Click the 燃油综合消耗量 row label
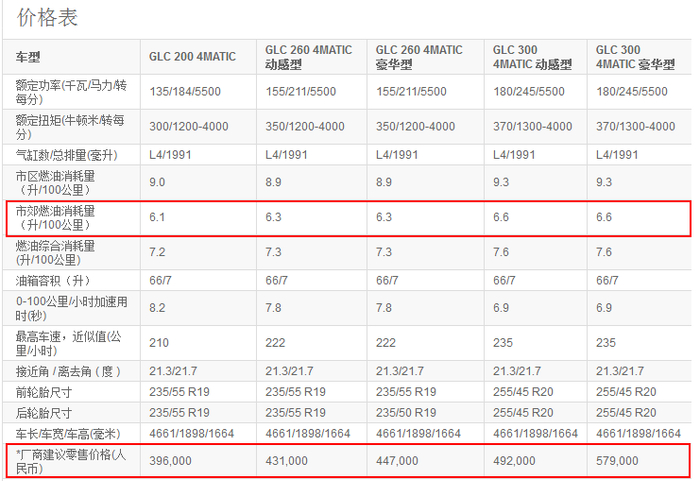Screen dimensions: 700x481 [x=55, y=253]
